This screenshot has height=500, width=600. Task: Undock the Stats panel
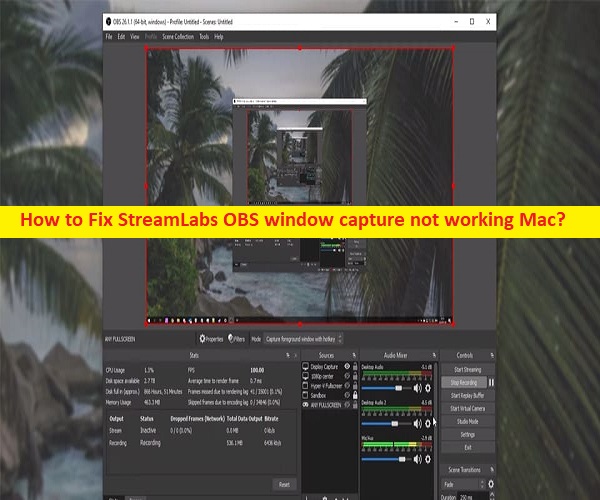coord(288,355)
